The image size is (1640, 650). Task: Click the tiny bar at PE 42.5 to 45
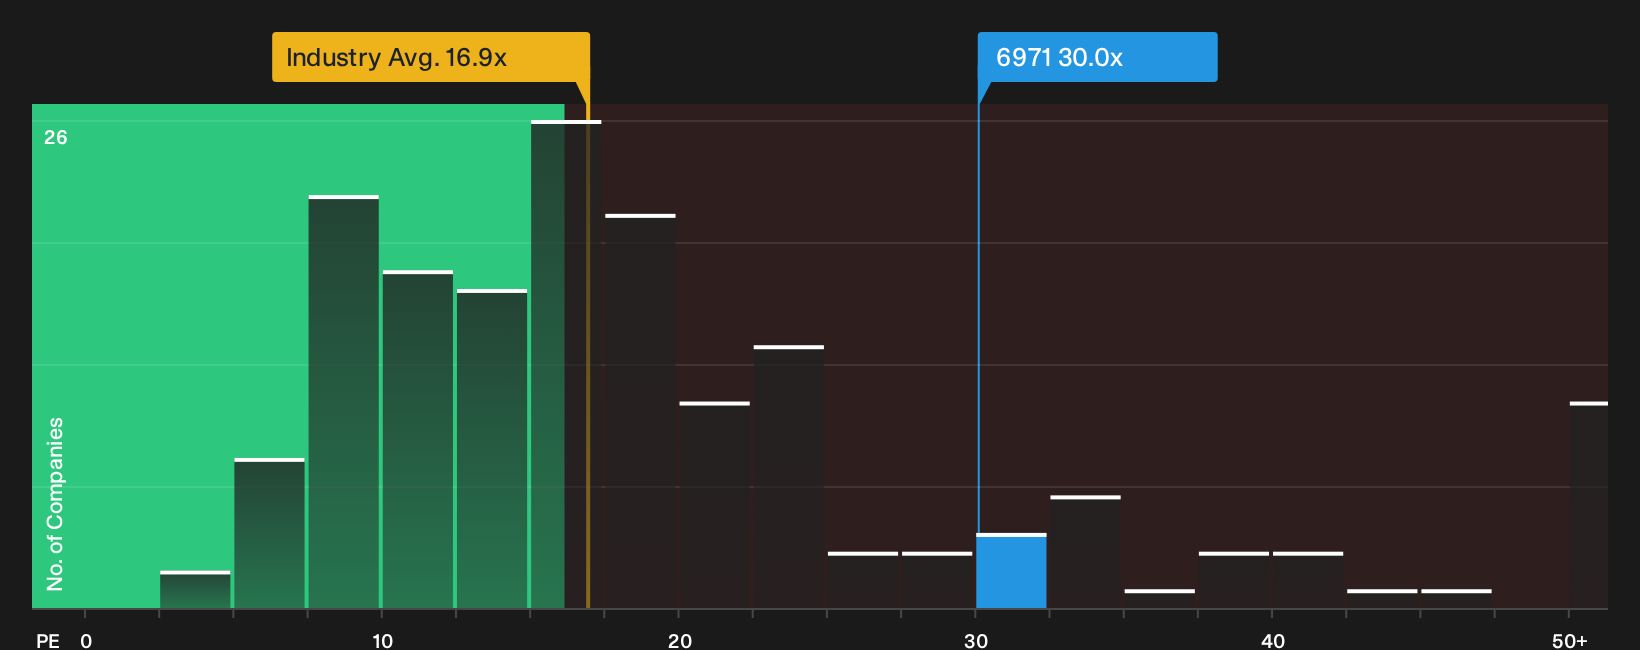(x=1382, y=598)
